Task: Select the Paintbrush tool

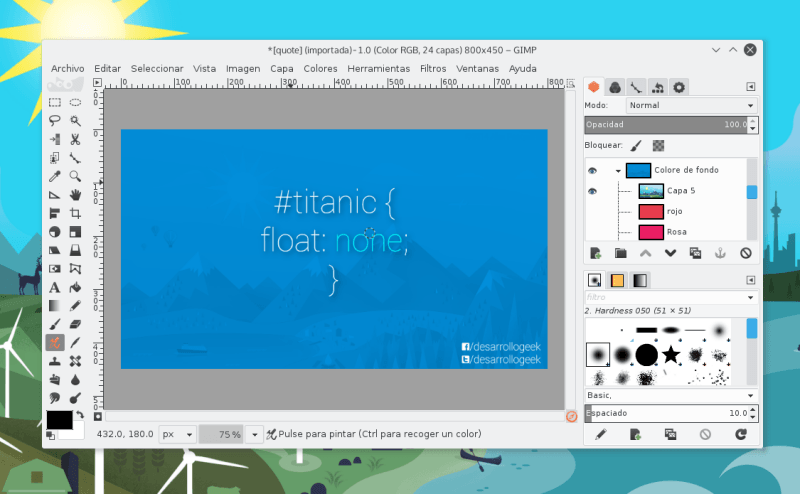Action: pyautogui.click(x=55, y=324)
